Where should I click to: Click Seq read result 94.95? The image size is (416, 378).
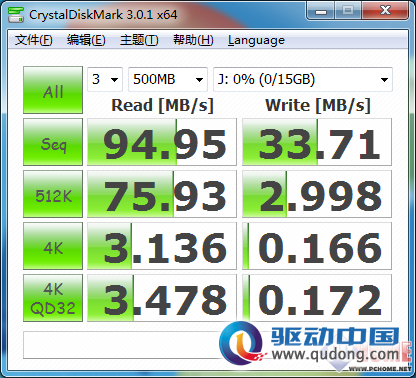click(x=162, y=142)
